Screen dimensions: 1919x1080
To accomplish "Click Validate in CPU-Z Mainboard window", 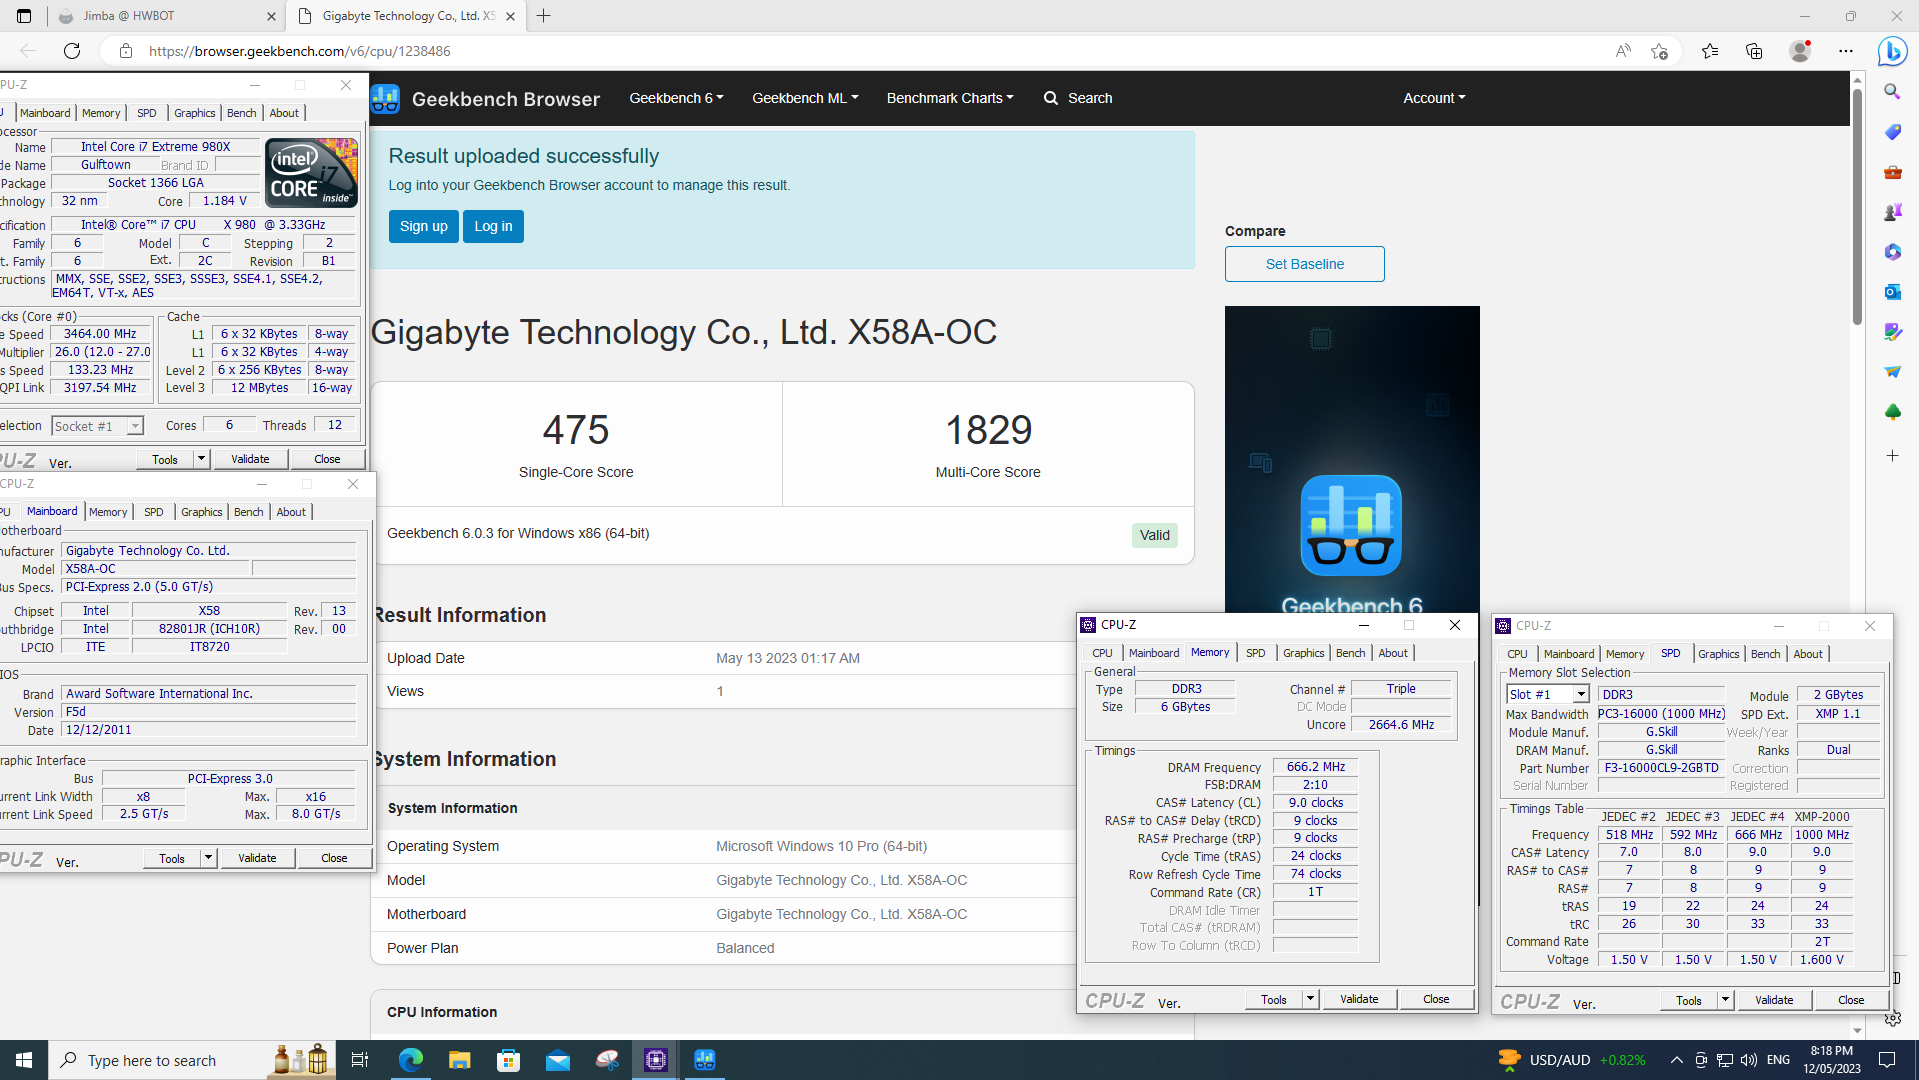I will [x=257, y=858].
